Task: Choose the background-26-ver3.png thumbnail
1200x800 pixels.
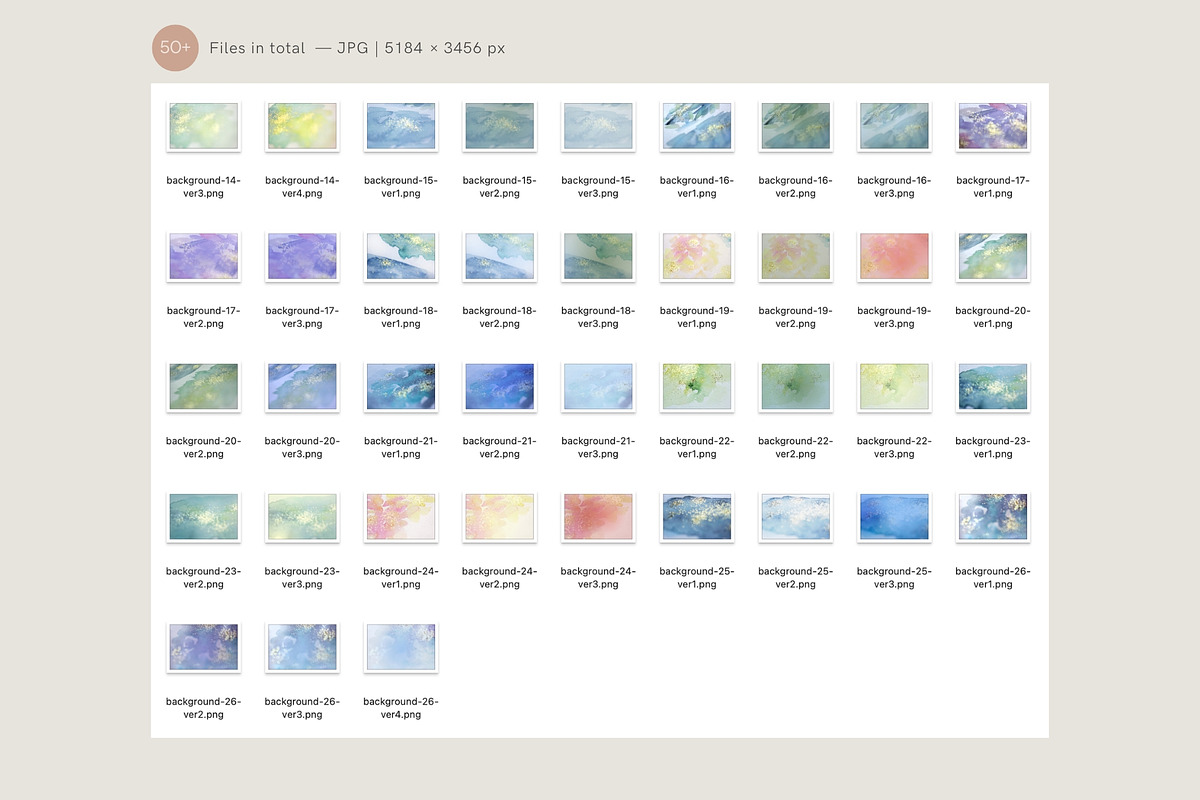Action: pos(302,647)
